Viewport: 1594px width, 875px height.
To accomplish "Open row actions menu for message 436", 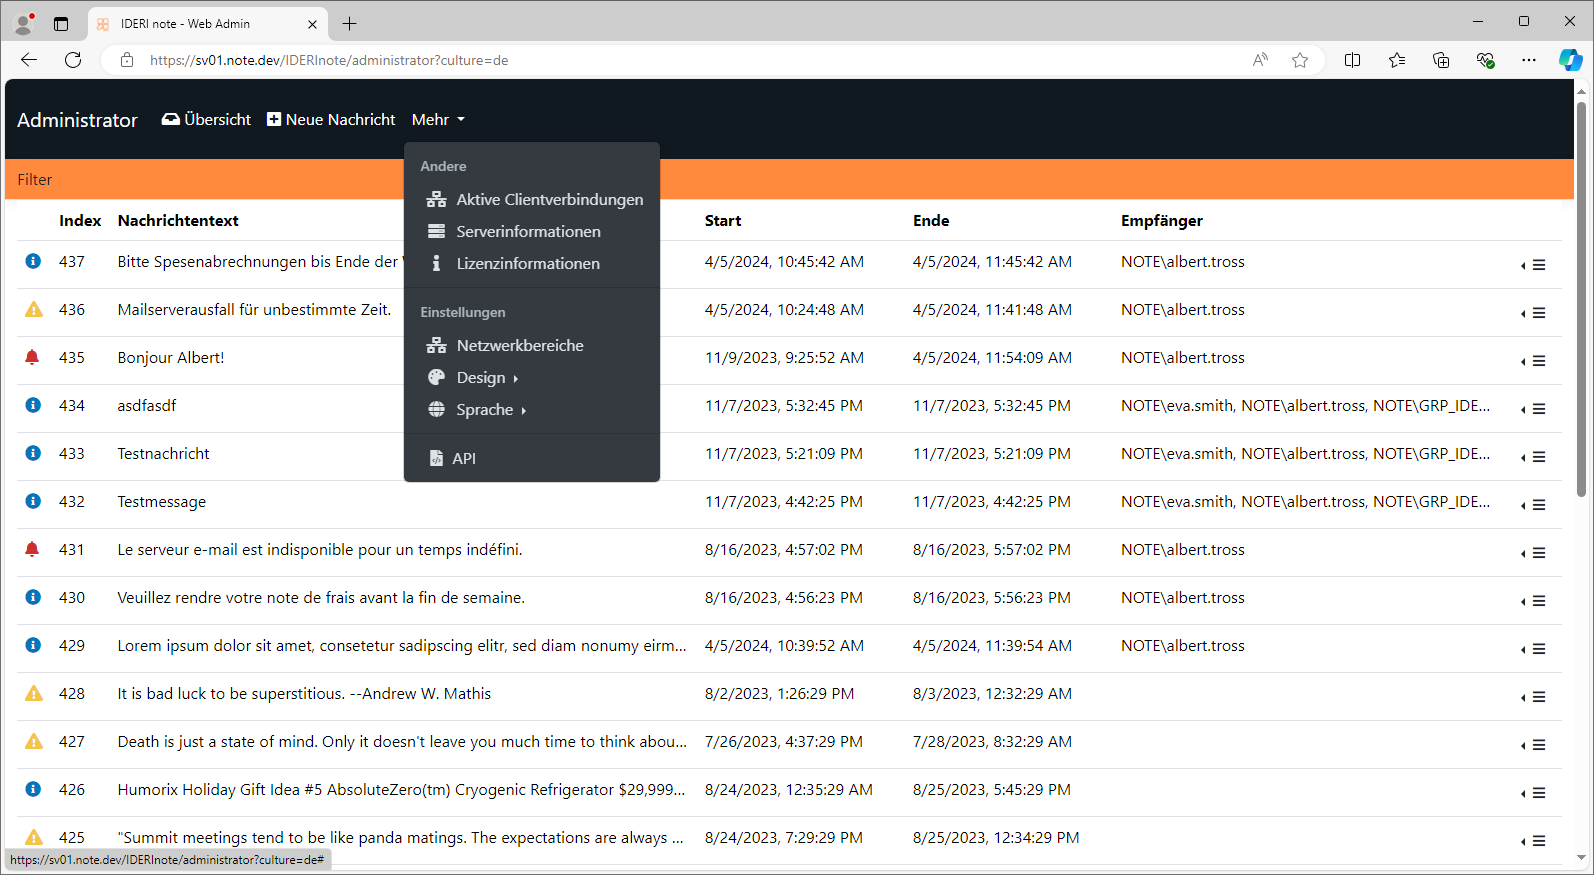I will [1534, 313].
